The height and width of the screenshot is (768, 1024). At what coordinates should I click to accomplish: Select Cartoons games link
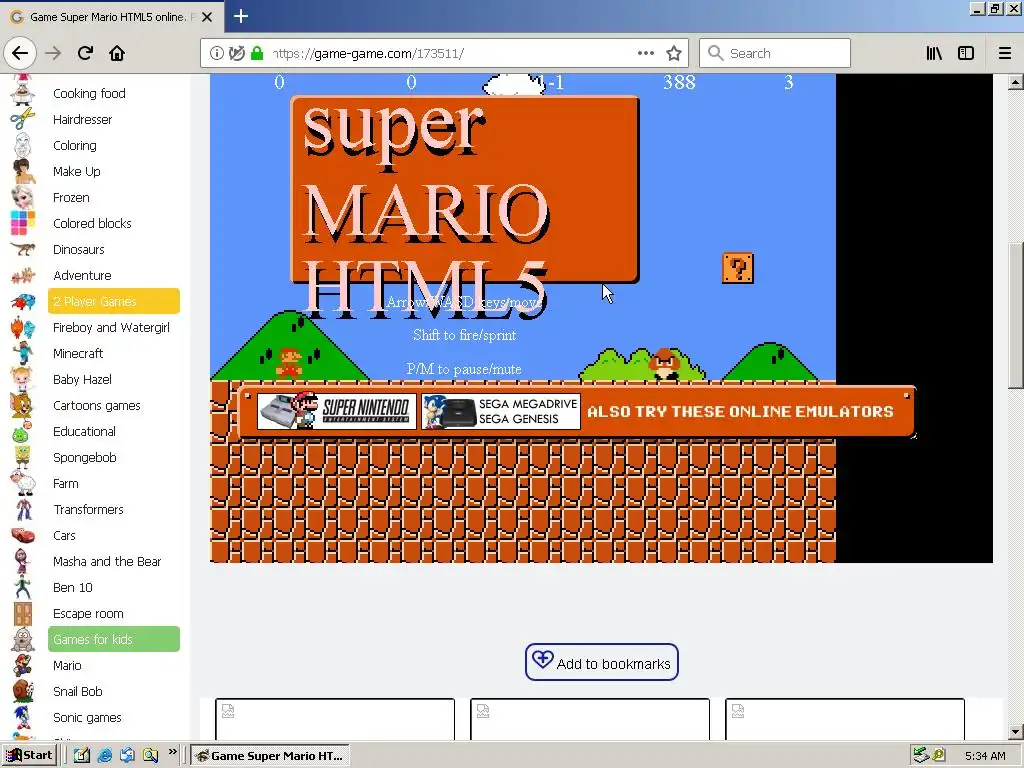point(97,406)
